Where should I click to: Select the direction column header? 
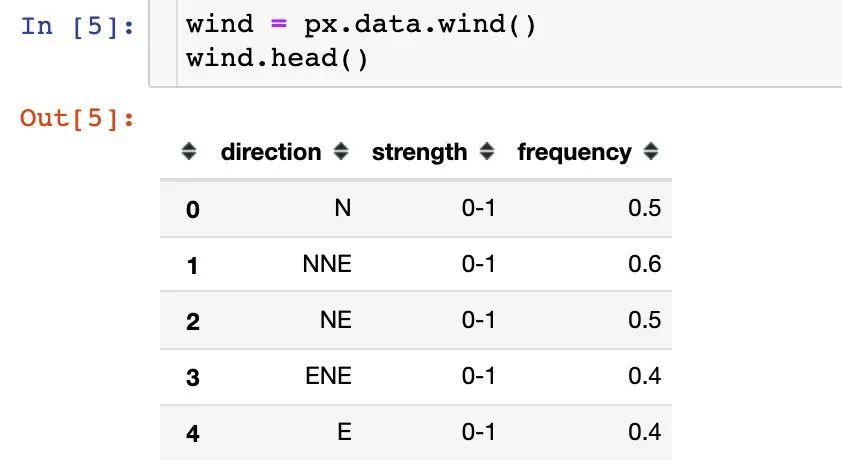[271, 152]
